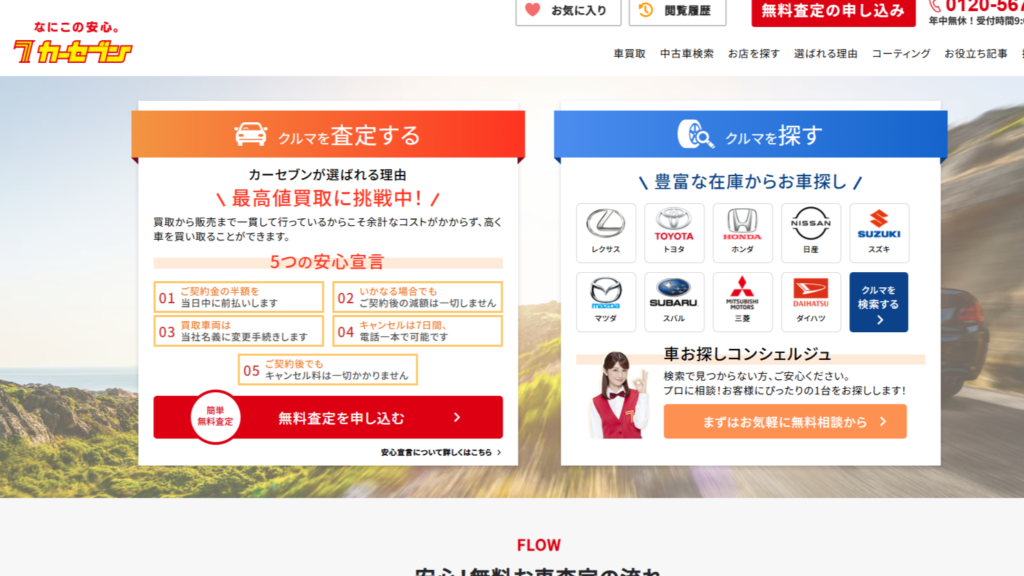Click まずはお気軽に無料相談から orange button
This screenshot has width=1024, height=576.
(x=785, y=421)
